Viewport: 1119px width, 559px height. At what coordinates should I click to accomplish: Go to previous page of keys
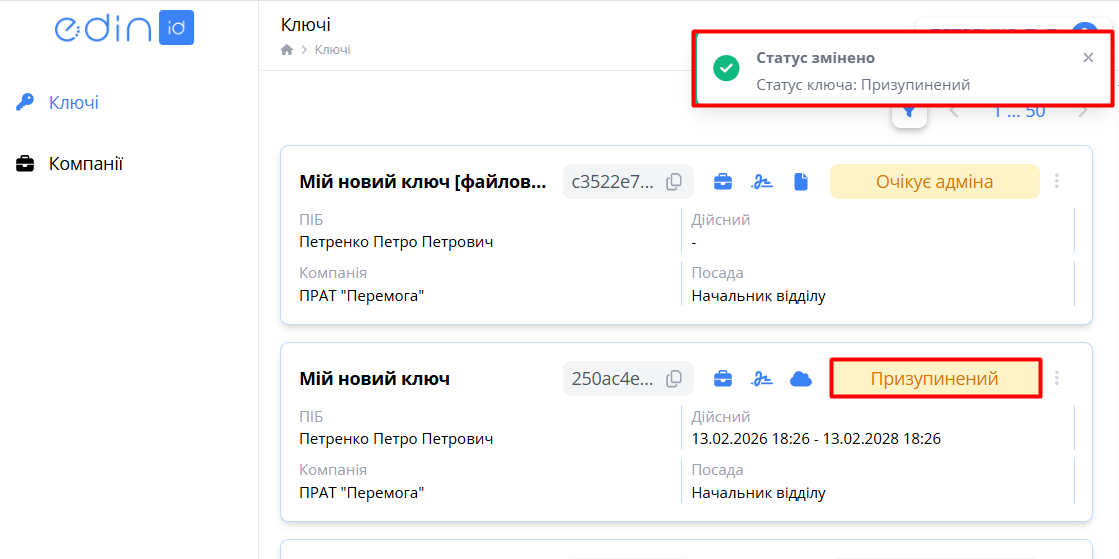click(x=954, y=112)
